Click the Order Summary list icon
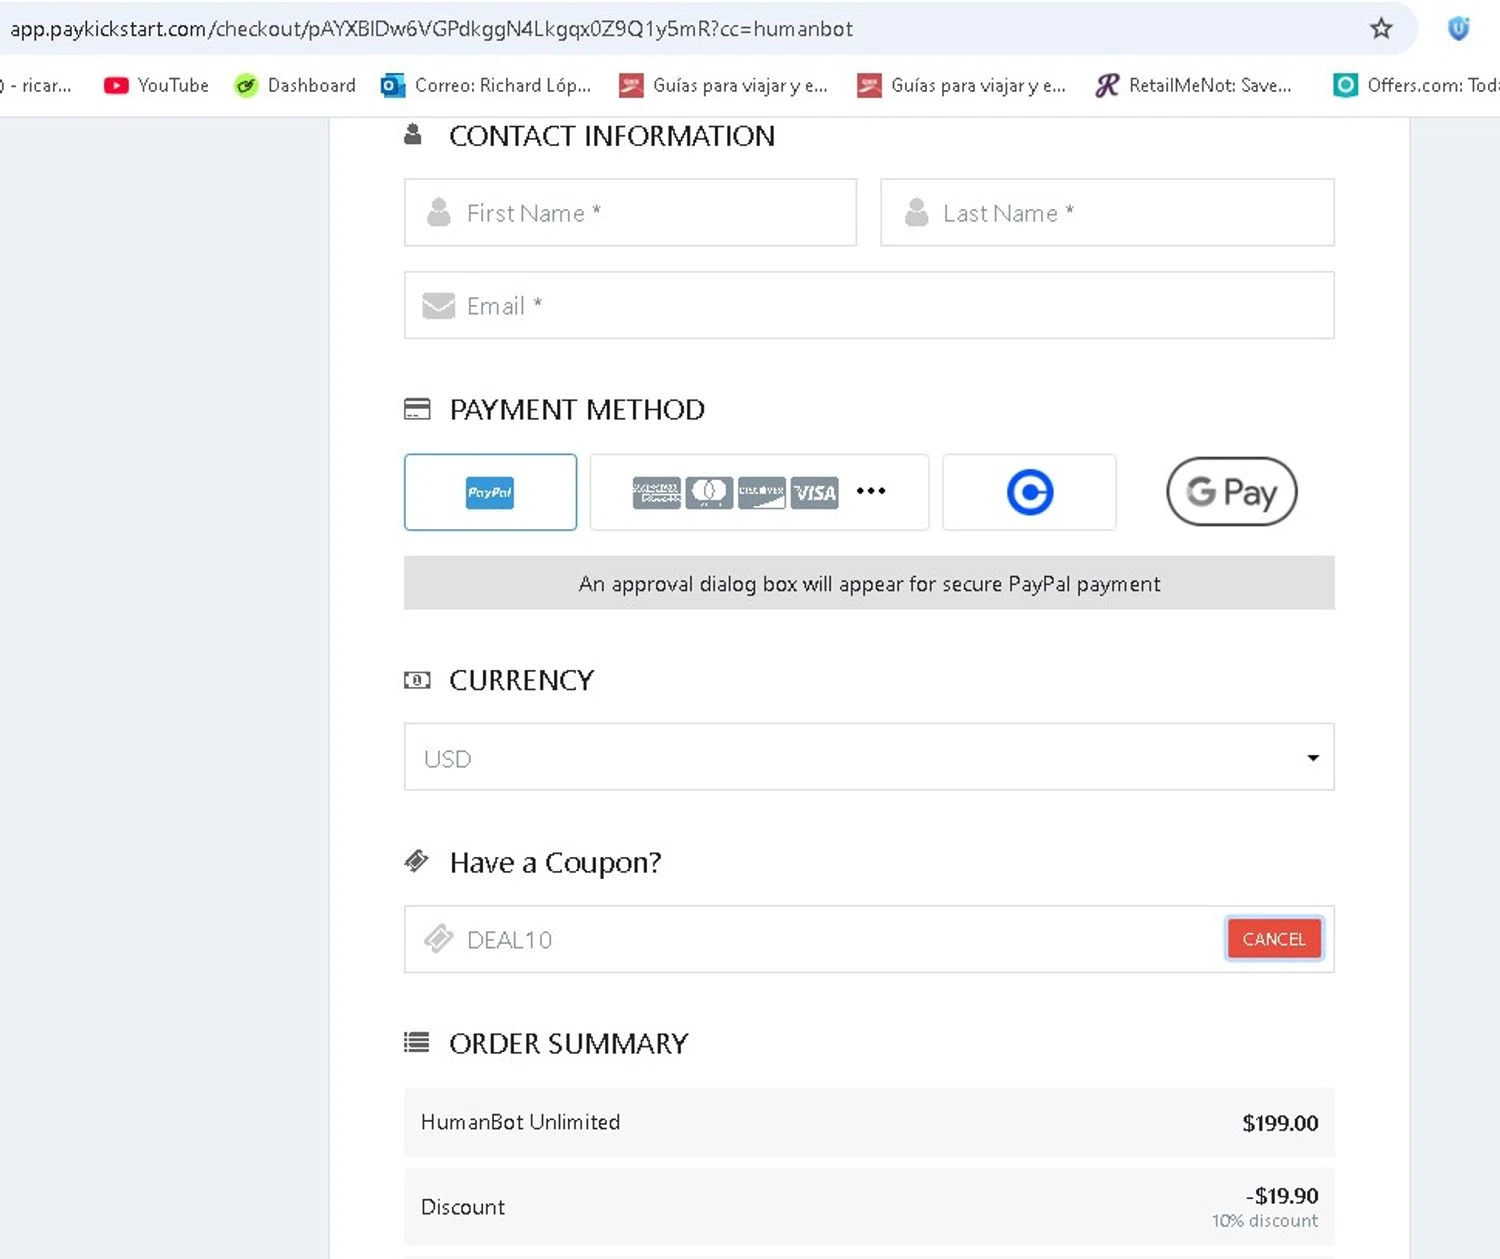 click(x=417, y=1043)
